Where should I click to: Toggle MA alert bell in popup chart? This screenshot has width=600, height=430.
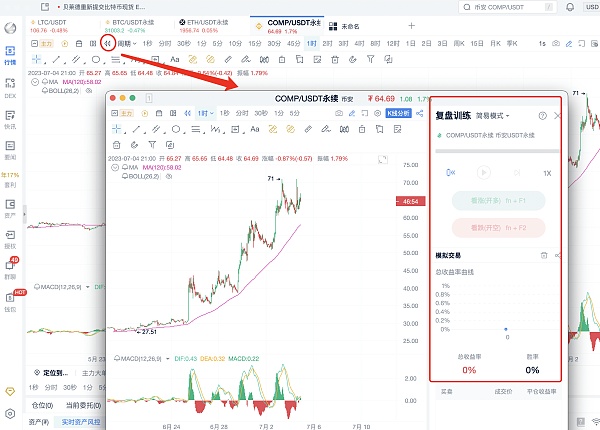pos(125,167)
